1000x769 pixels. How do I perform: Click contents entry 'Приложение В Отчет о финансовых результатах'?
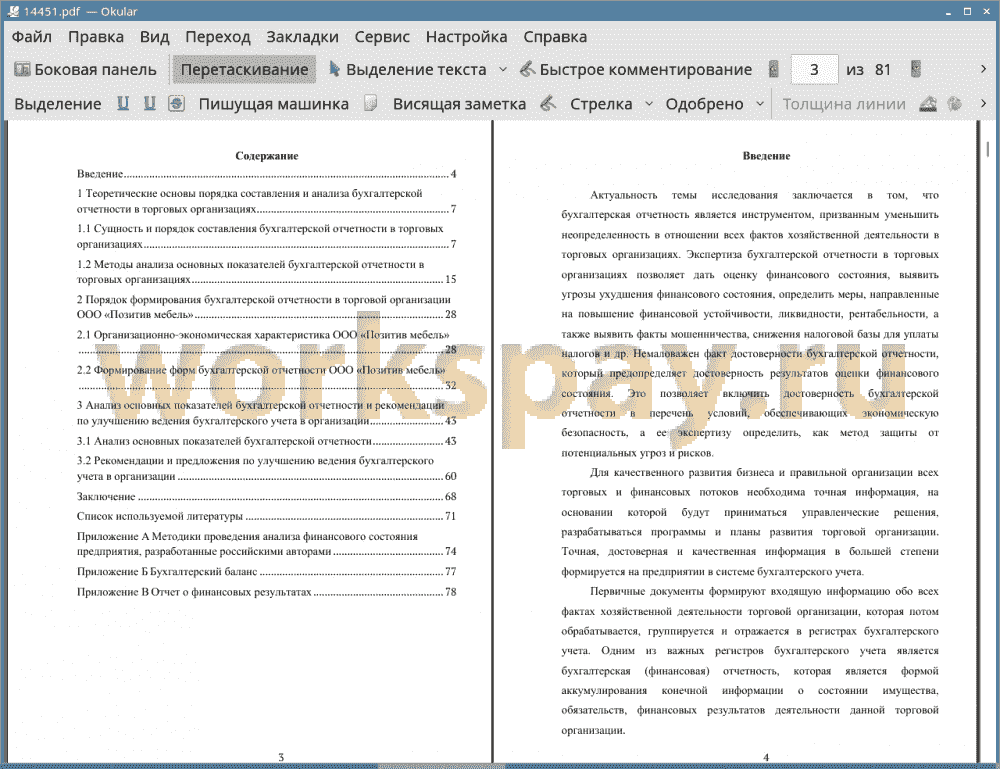click(x=267, y=592)
